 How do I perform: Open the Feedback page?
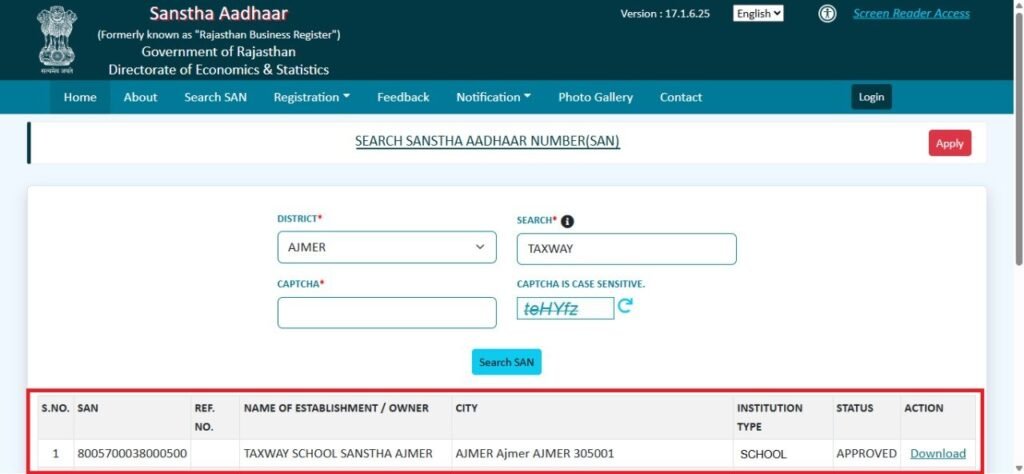(403, 97)
